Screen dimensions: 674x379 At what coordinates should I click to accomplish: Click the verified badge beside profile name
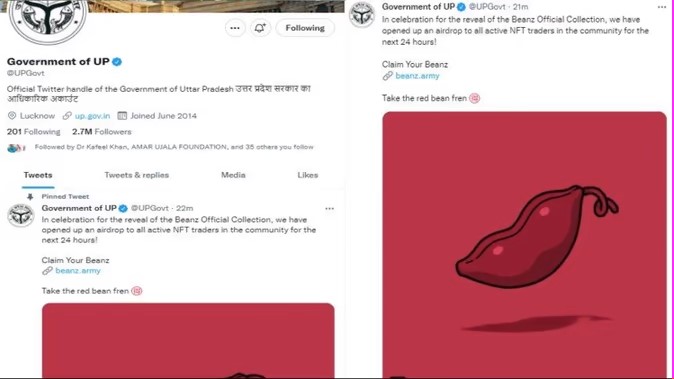[117, 62]
